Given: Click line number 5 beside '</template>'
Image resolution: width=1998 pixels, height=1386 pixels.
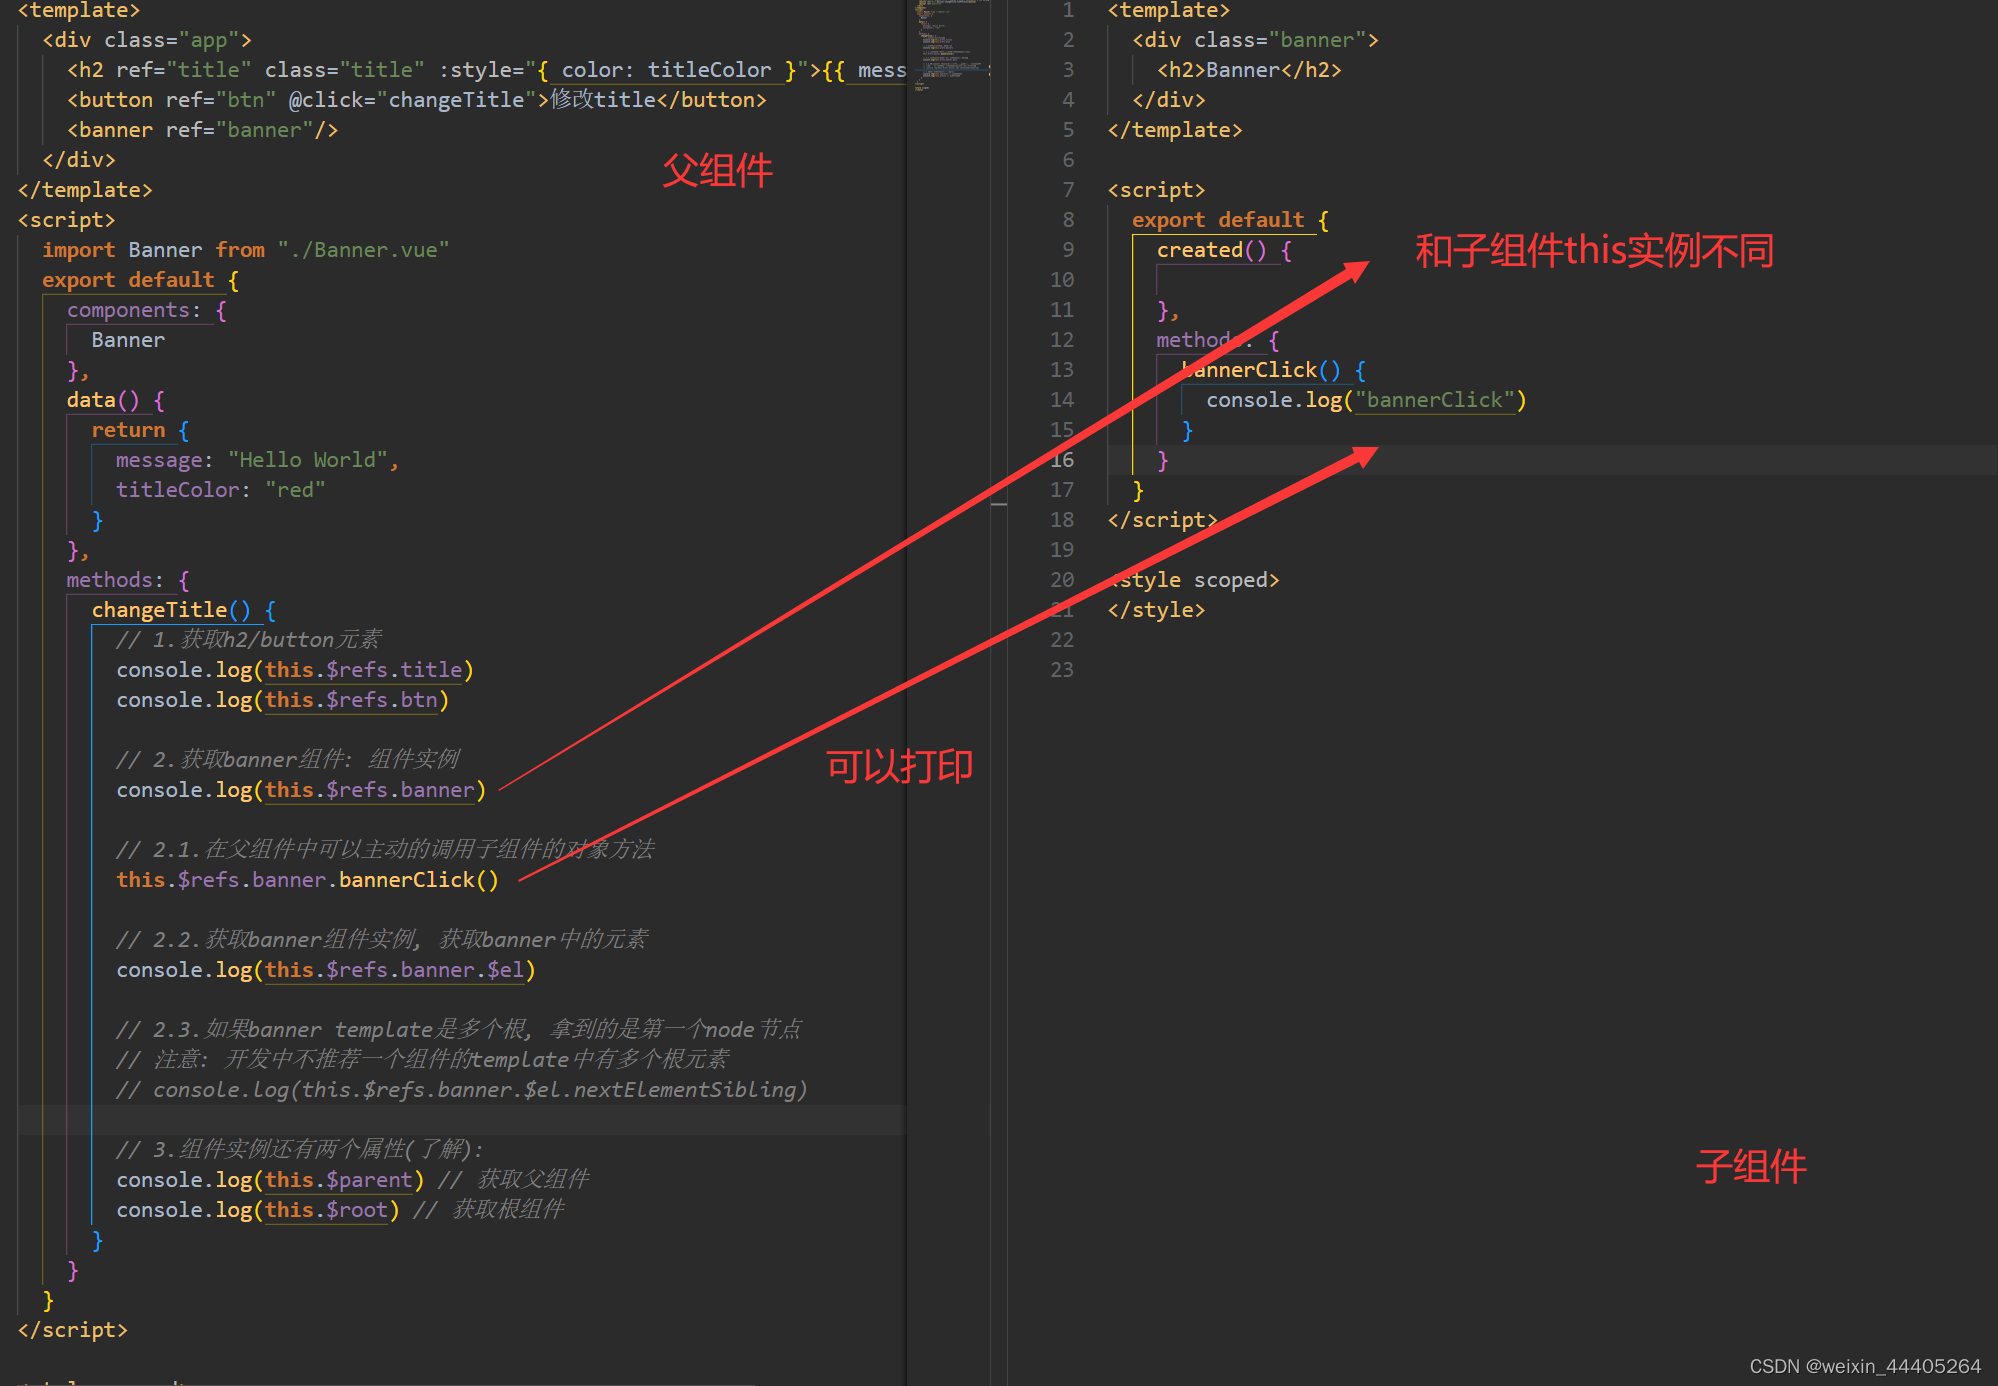Looking at the screenshot, I should pos(1068,130).
